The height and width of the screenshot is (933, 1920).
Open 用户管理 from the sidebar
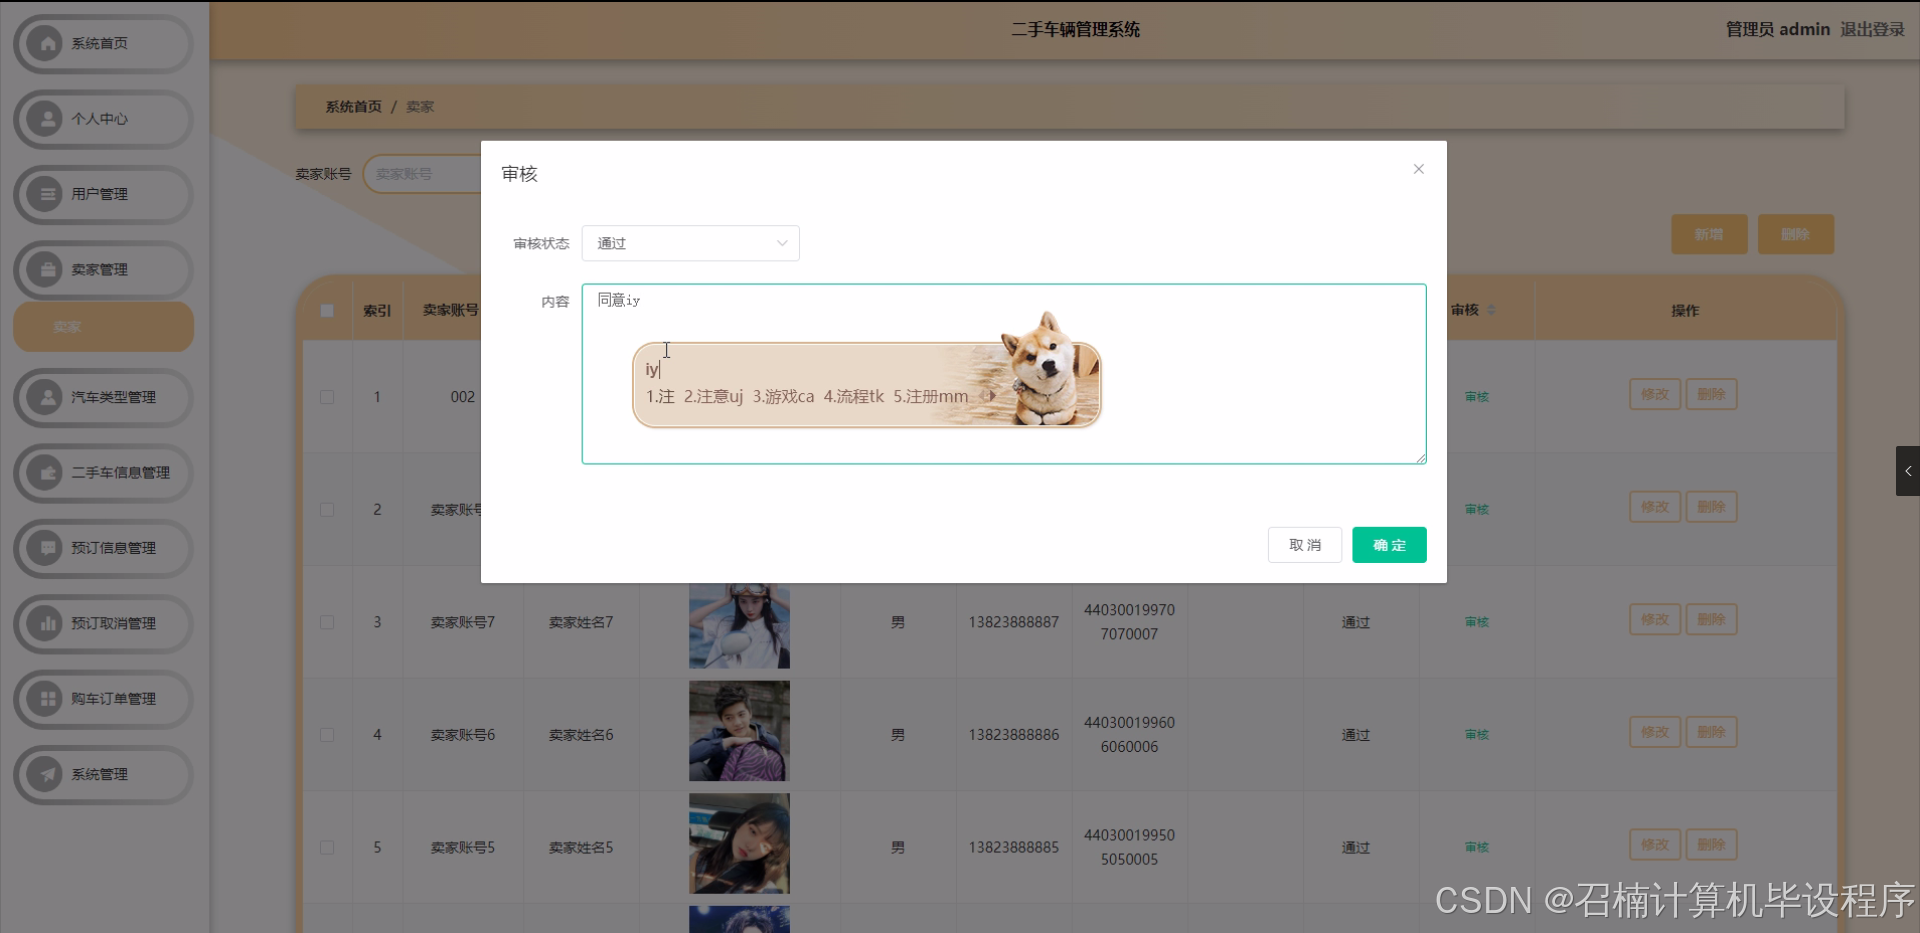[x=101, y=195]
